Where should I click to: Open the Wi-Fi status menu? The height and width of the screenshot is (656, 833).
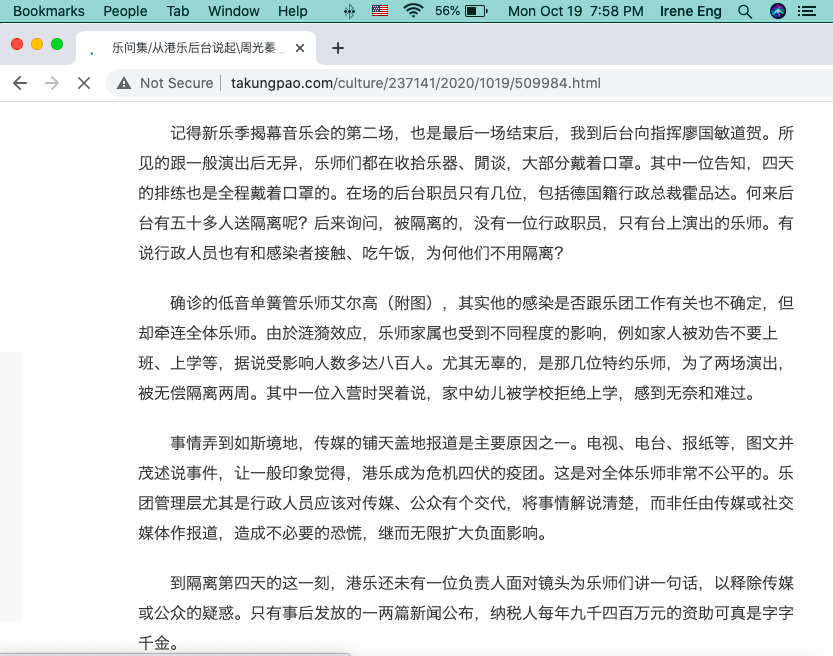[413, 11]
